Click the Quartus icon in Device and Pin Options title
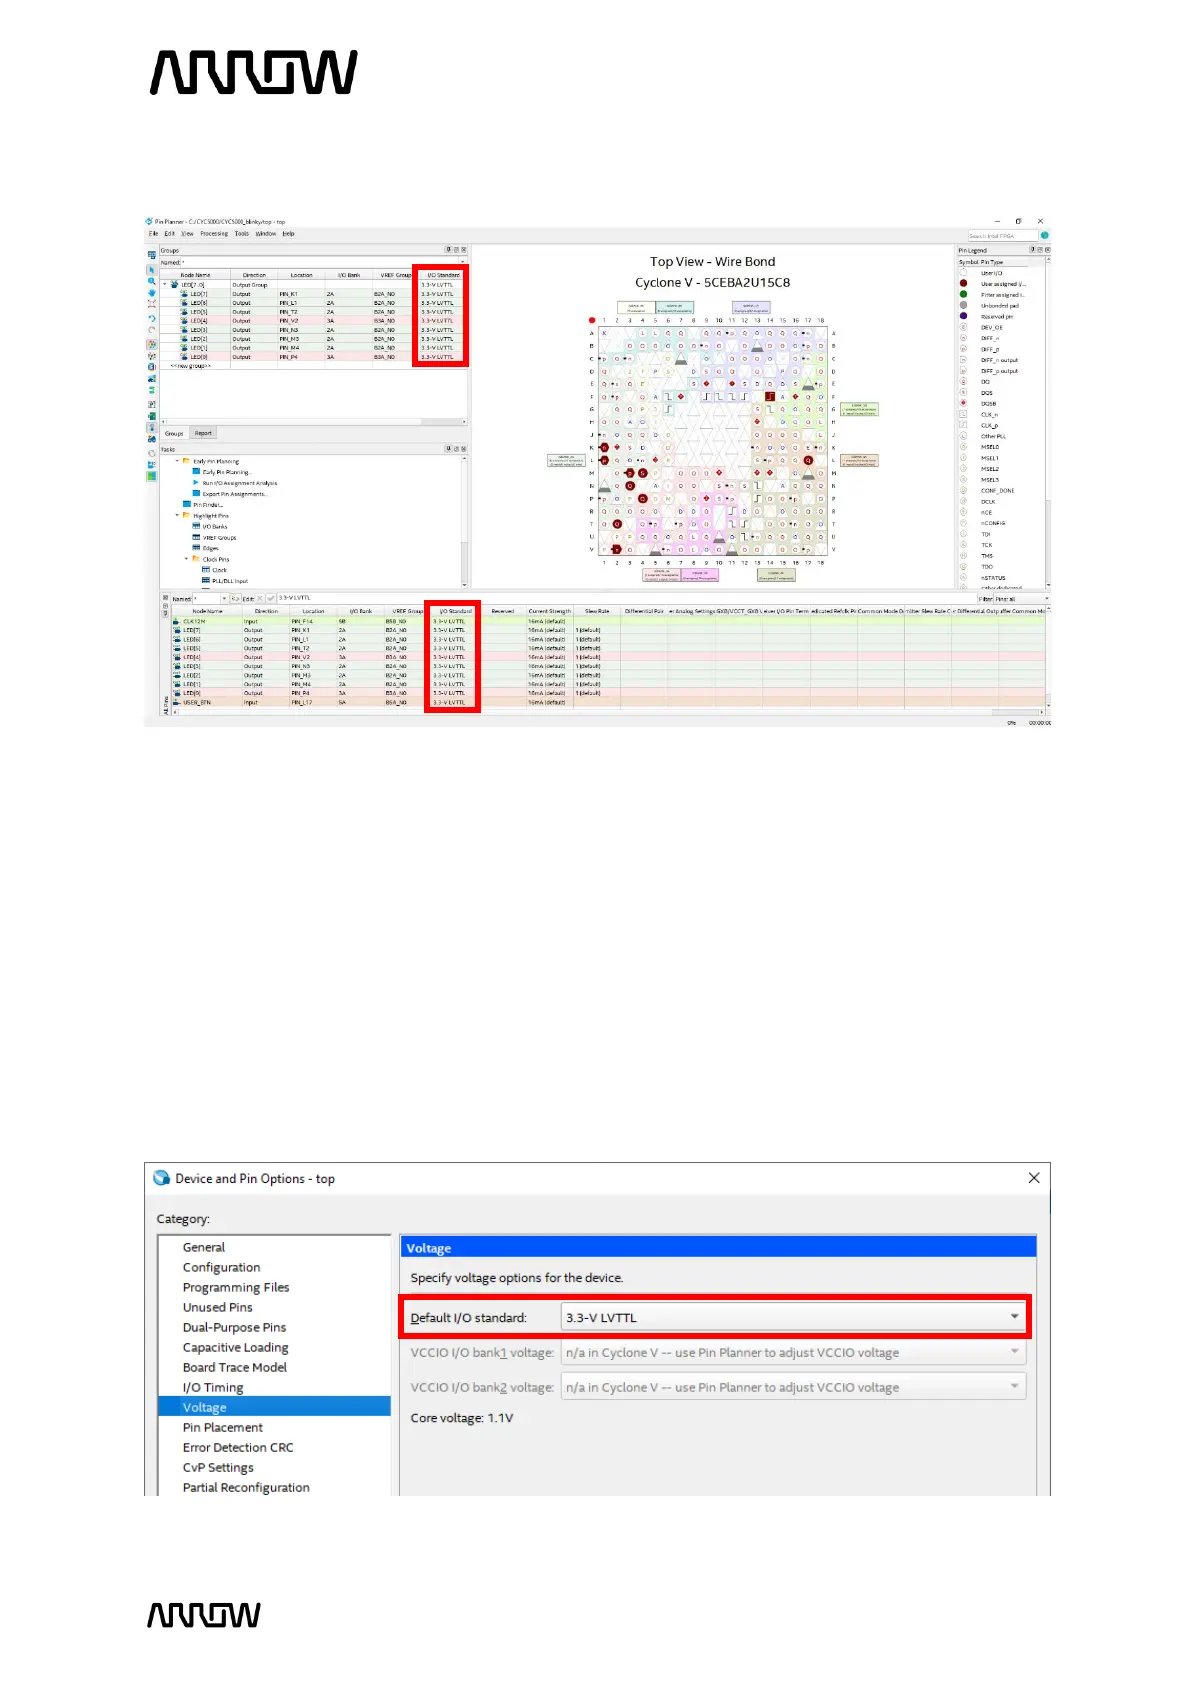 pos(162,1178)
